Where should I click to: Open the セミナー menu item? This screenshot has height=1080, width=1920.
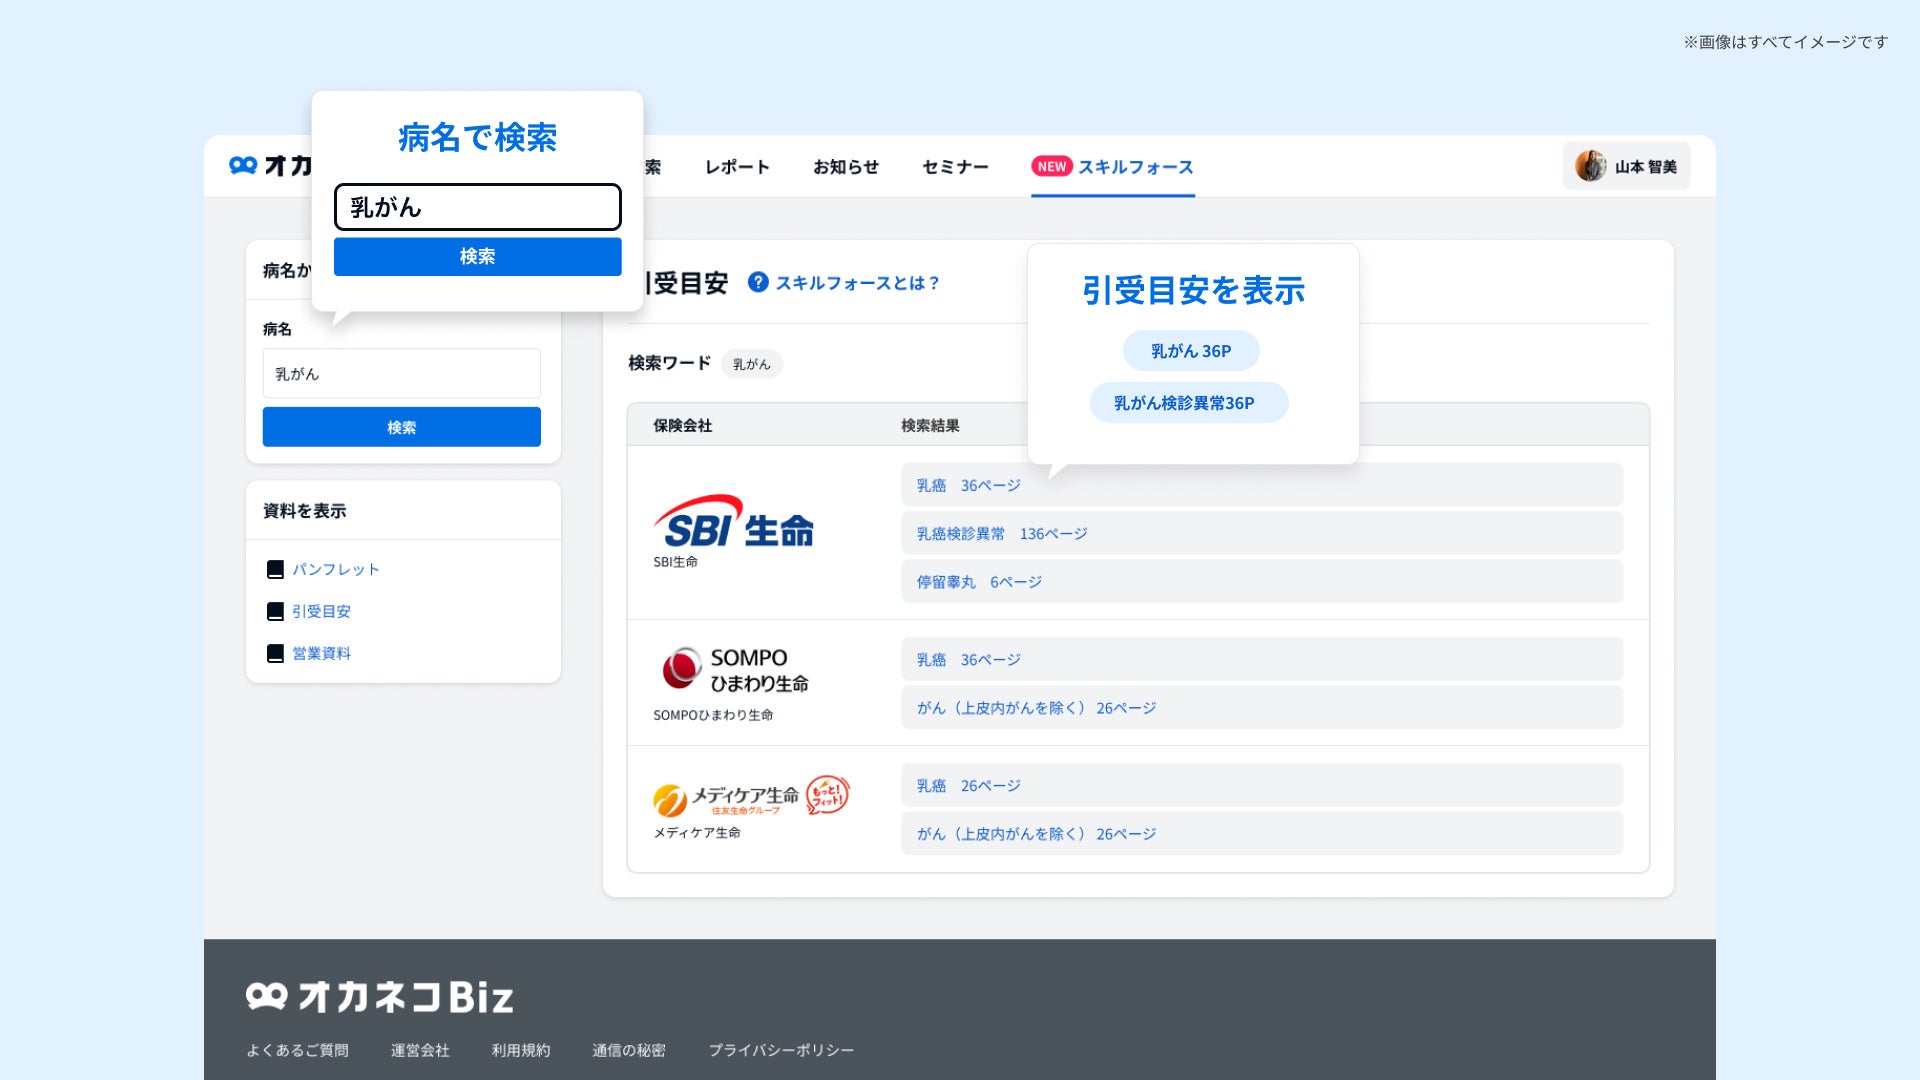(x=955, y=167)
